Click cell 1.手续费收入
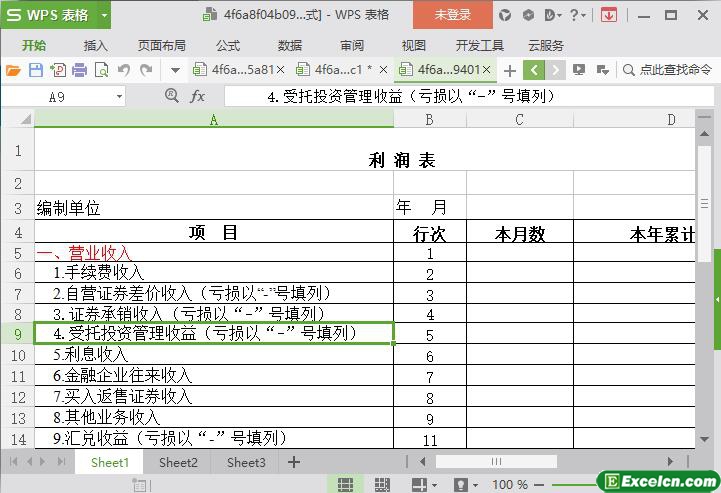Screen dimensions: 721x493 pyautogui.click(x=214, y=272)
